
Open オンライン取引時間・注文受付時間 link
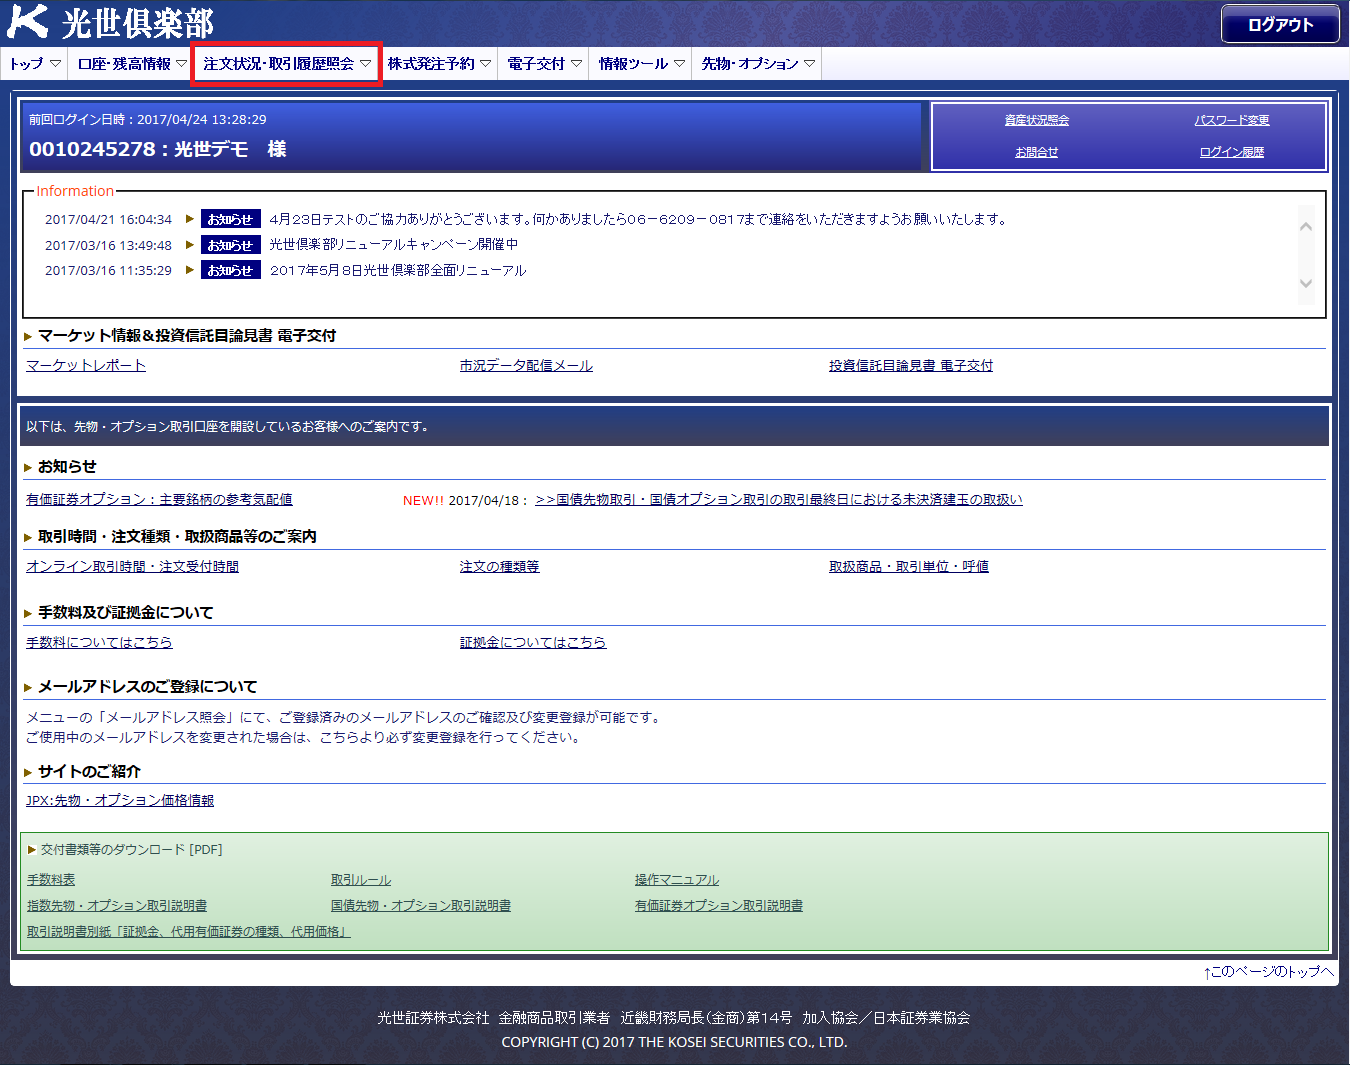pos(132,566)
